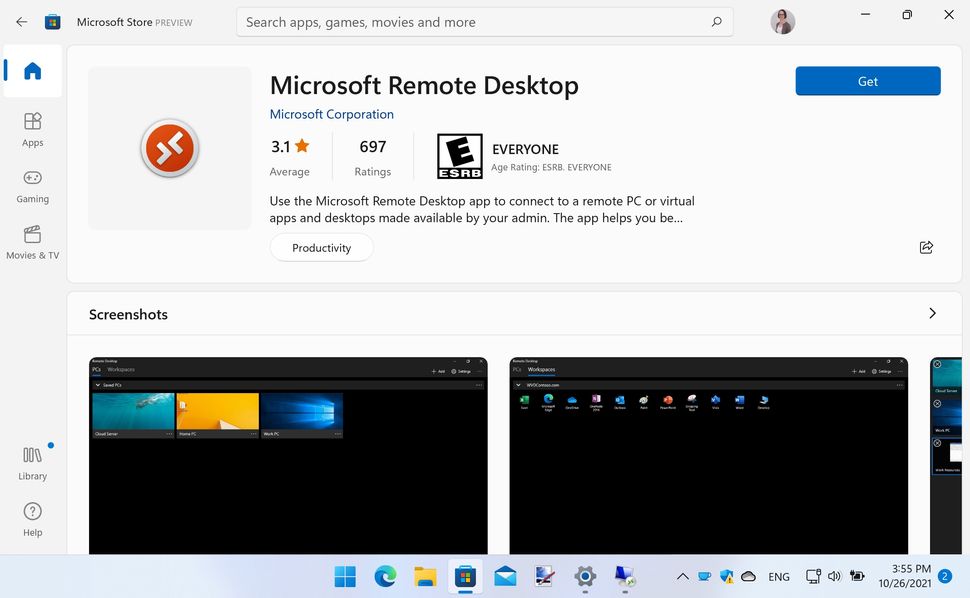This screenshot has height=598, width=970.
Task: View the 697 Ratings details
Action: point(372,155)
